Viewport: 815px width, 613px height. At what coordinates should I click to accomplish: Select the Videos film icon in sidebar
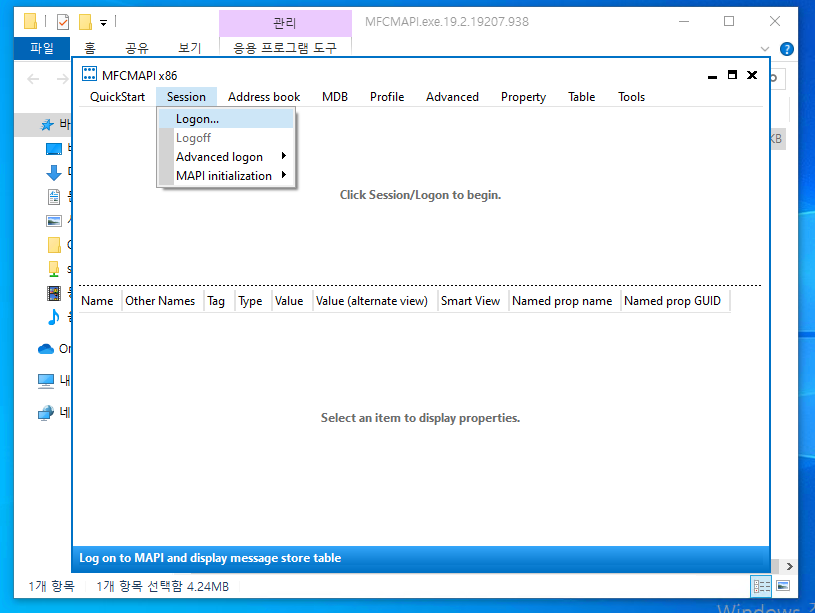pos(54,293)
